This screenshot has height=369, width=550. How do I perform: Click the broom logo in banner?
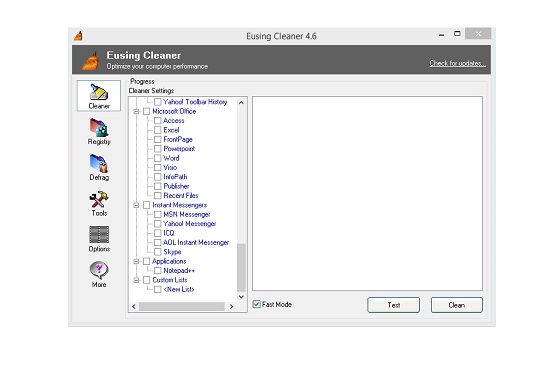coord(90,60)
